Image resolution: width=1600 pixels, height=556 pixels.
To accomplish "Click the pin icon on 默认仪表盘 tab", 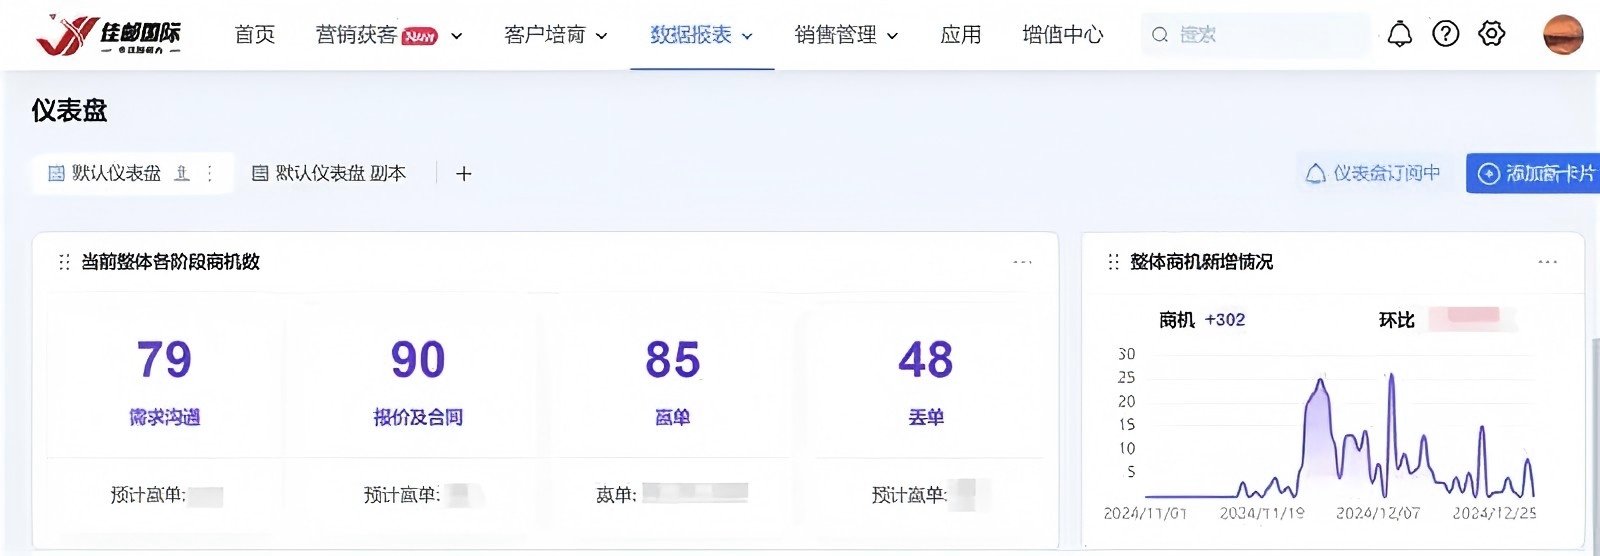I will [182, 173].
